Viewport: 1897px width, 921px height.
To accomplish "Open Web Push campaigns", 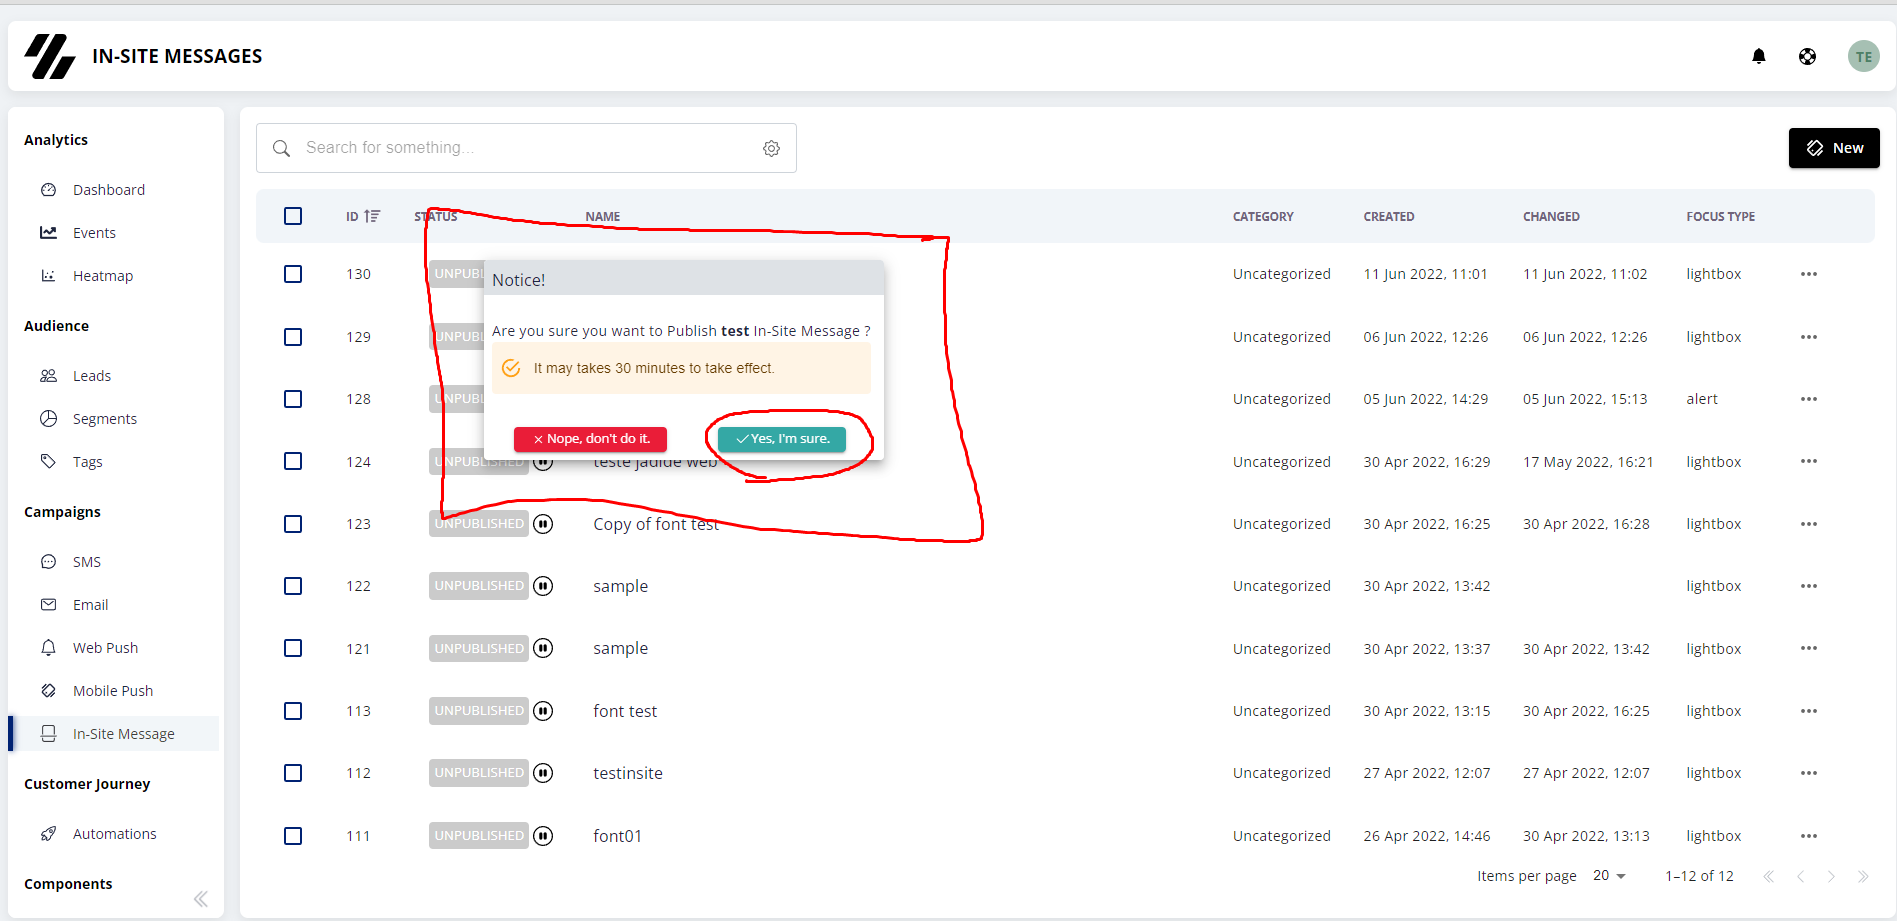I will [x=105, y=648].
